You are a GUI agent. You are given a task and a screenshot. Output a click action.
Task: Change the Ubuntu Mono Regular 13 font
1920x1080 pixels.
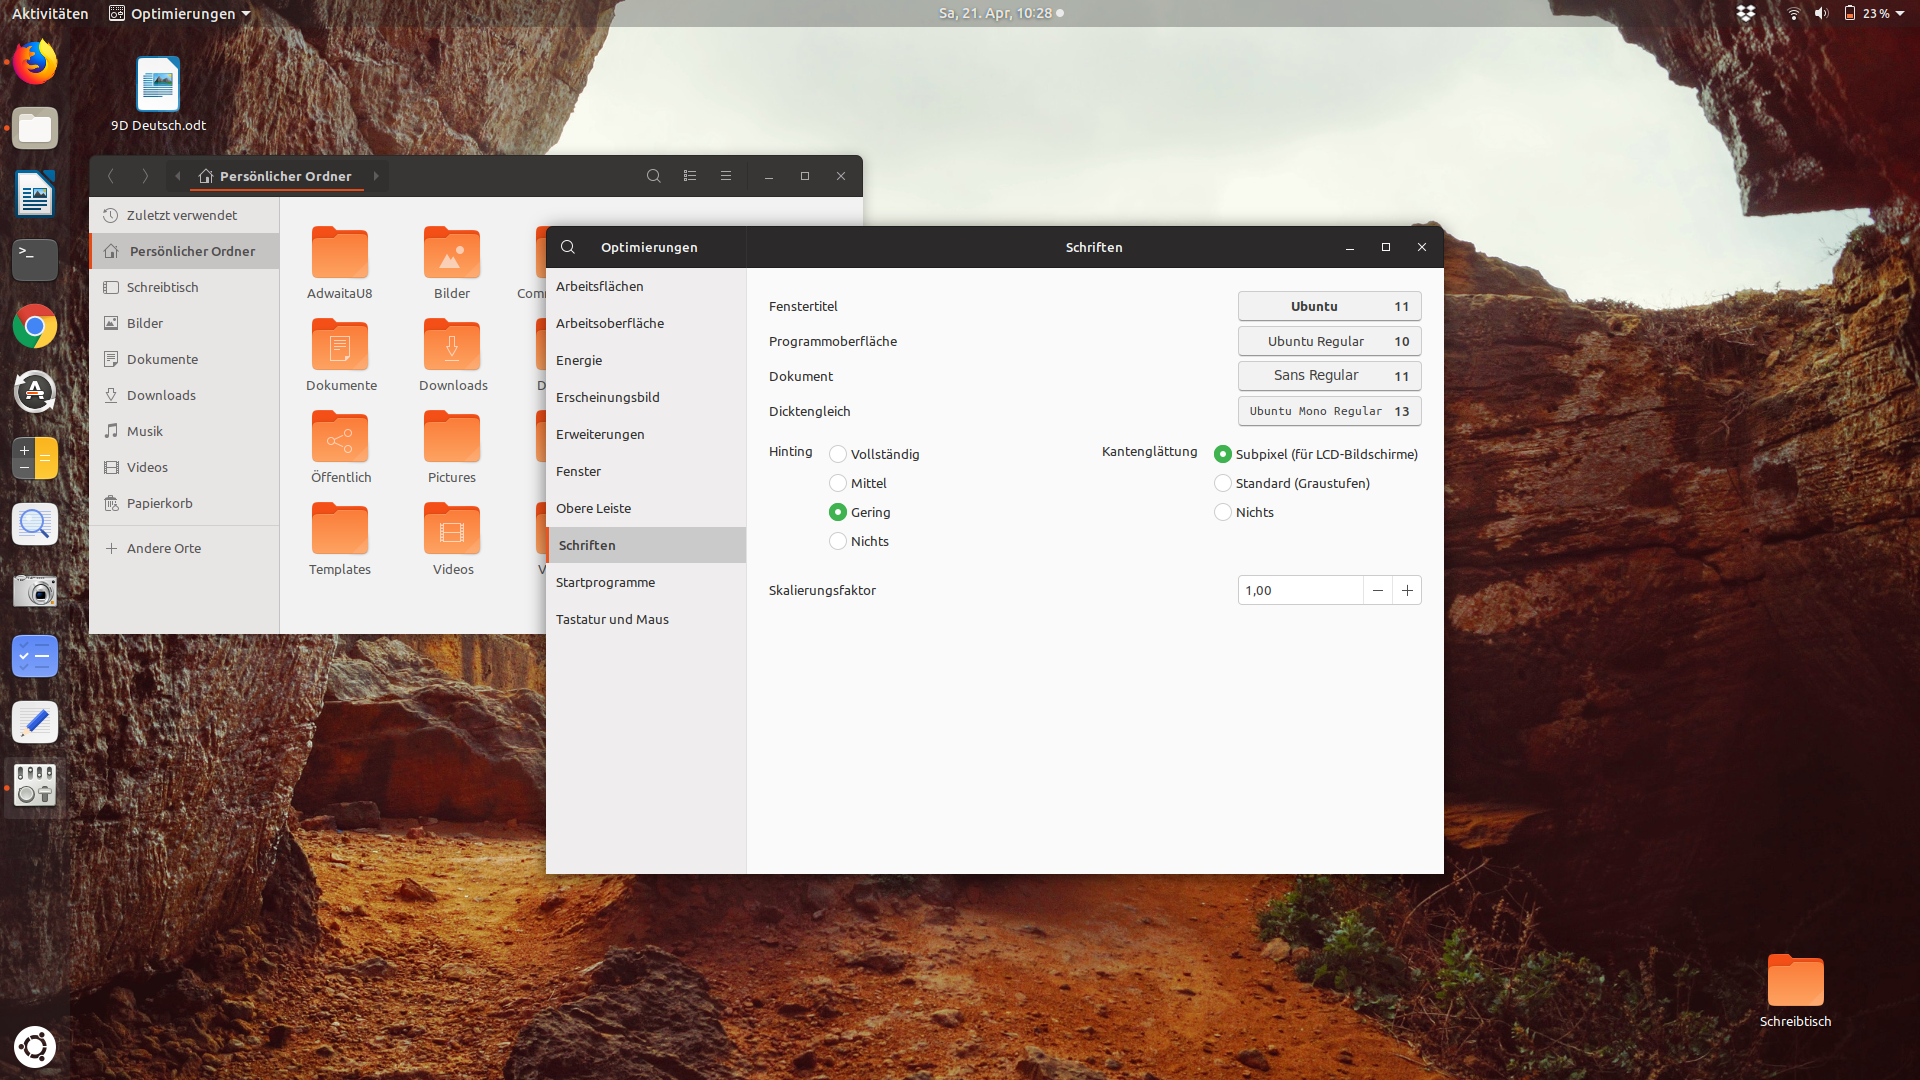(1329, 411)
